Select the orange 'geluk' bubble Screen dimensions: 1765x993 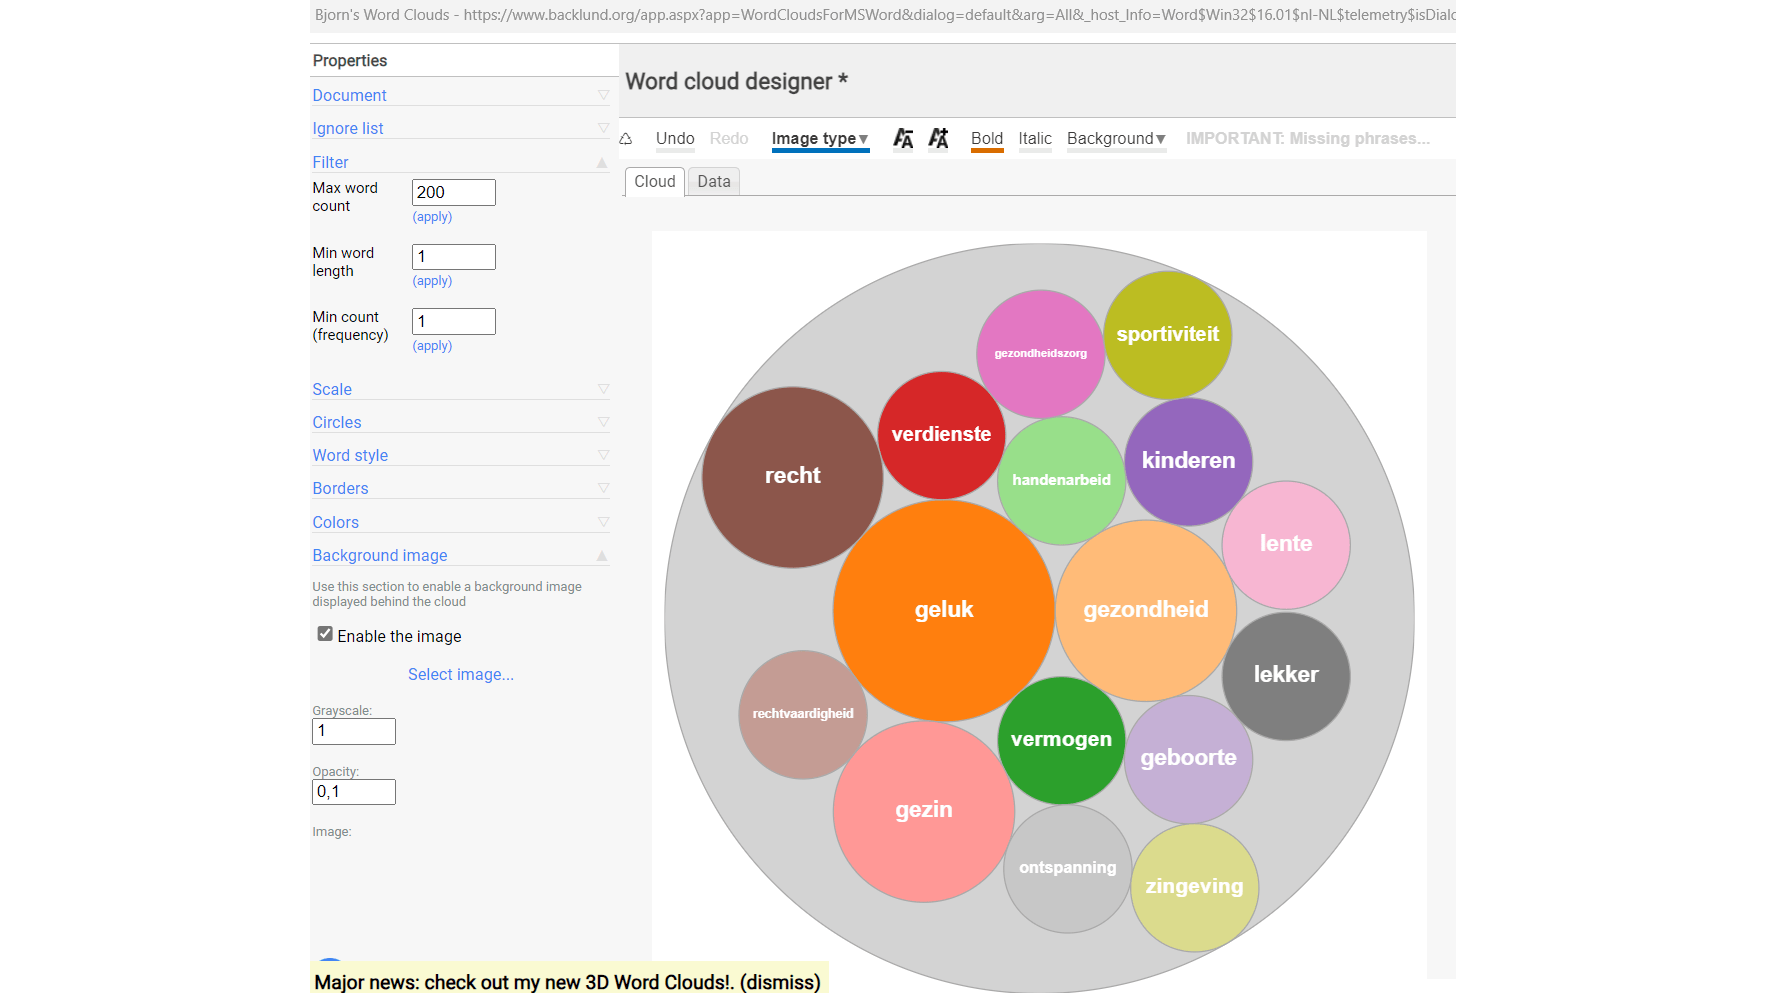[x=944, y=610]
